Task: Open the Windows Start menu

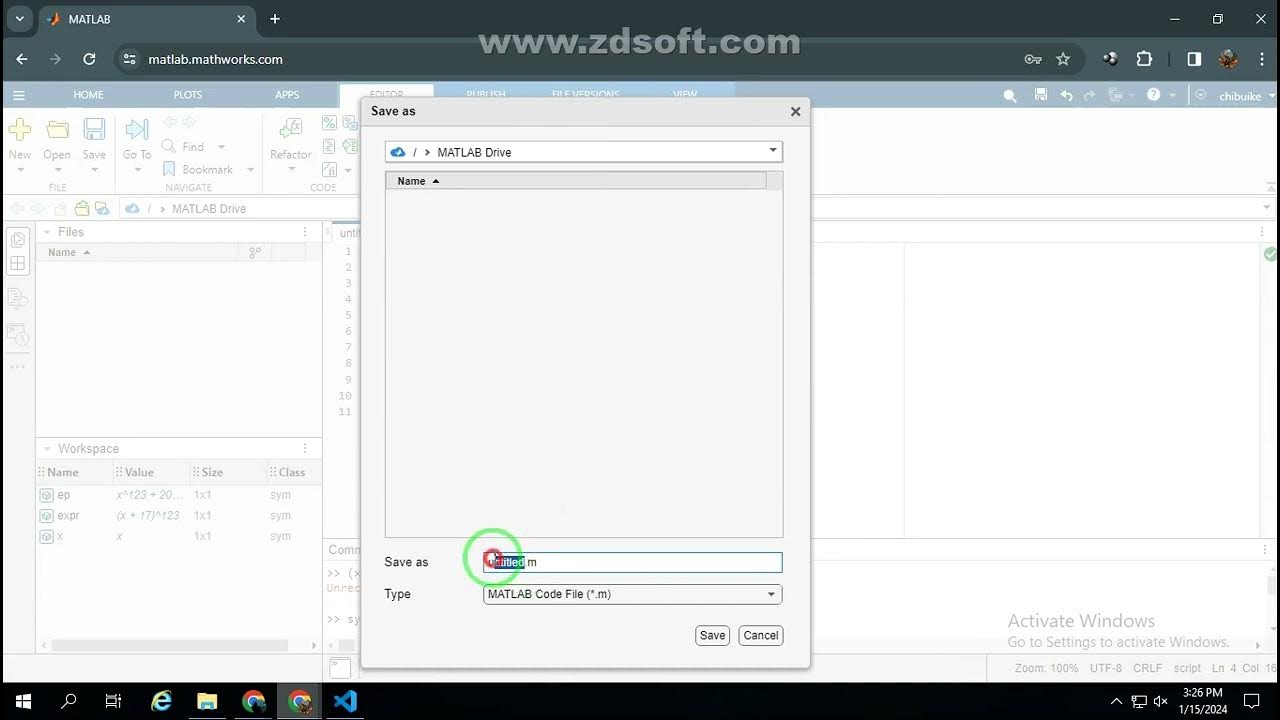Action: [x=23, y=701]
